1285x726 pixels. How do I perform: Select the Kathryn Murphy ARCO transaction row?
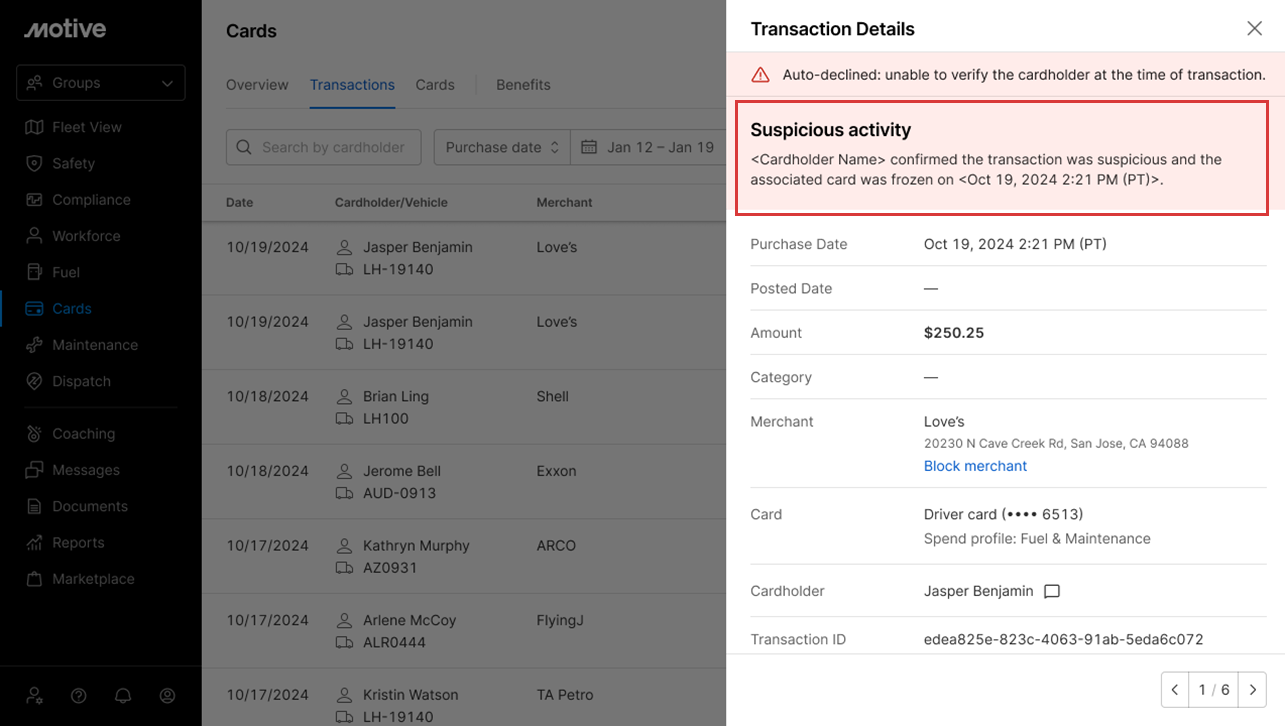464,557
